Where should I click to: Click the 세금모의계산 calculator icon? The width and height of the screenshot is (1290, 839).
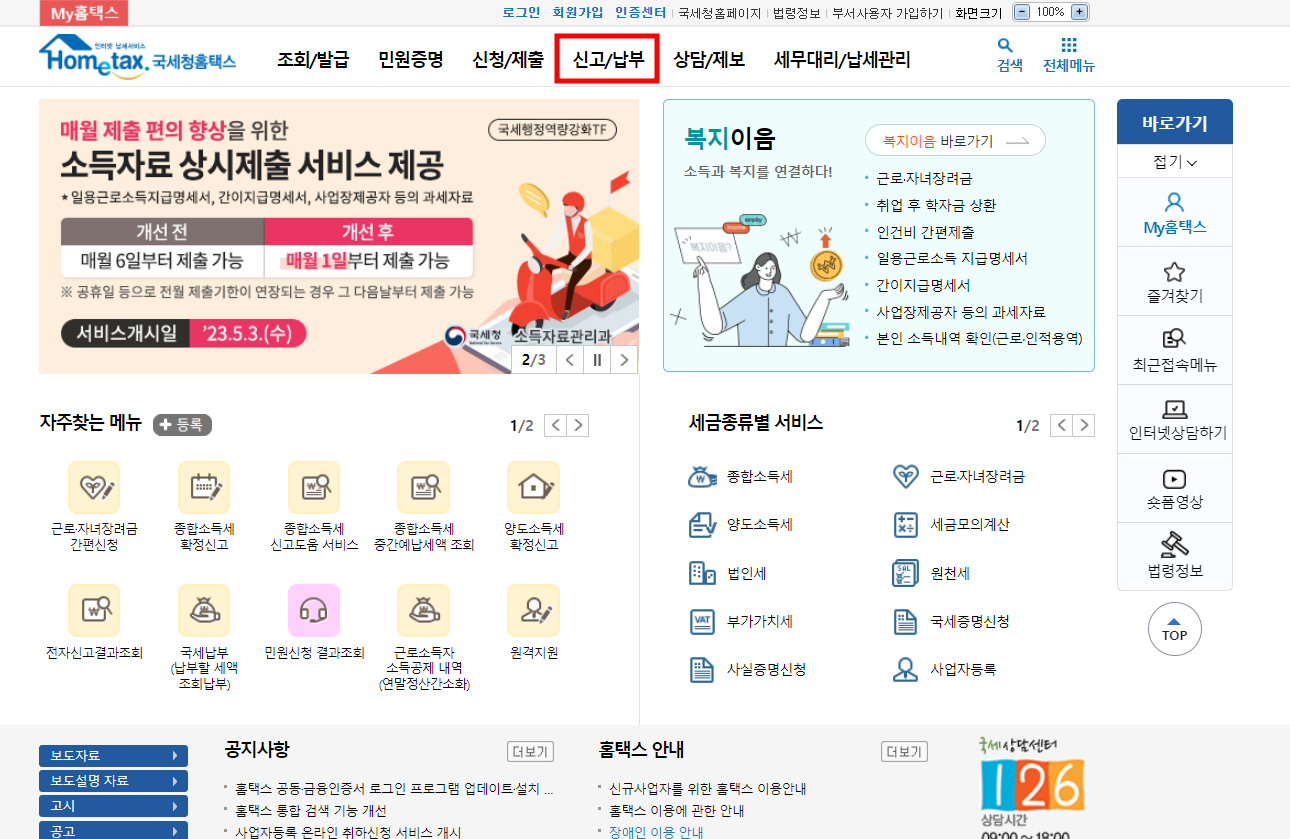[905, 524]
